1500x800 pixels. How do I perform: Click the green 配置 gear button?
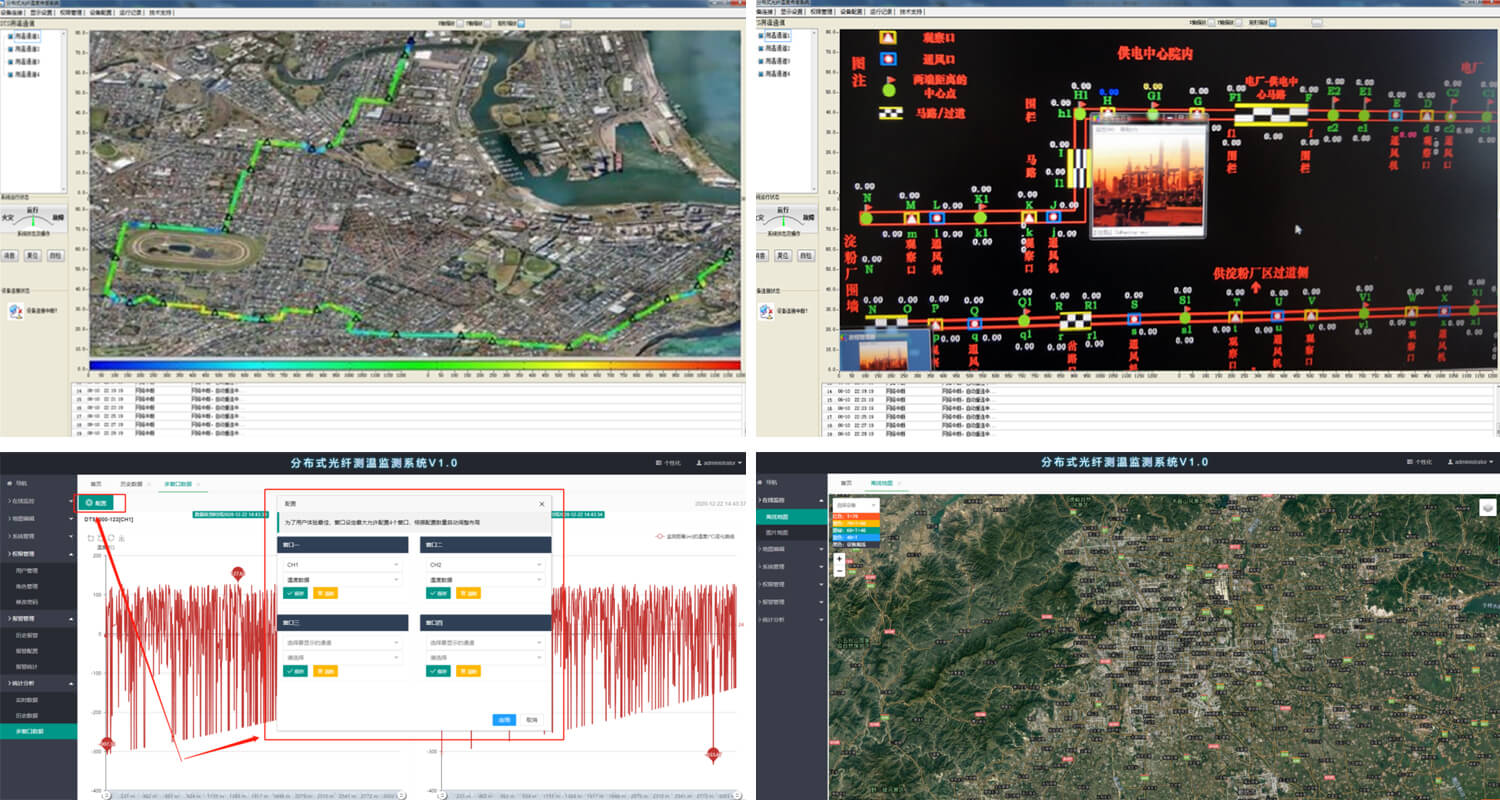[x=96, y=503]
